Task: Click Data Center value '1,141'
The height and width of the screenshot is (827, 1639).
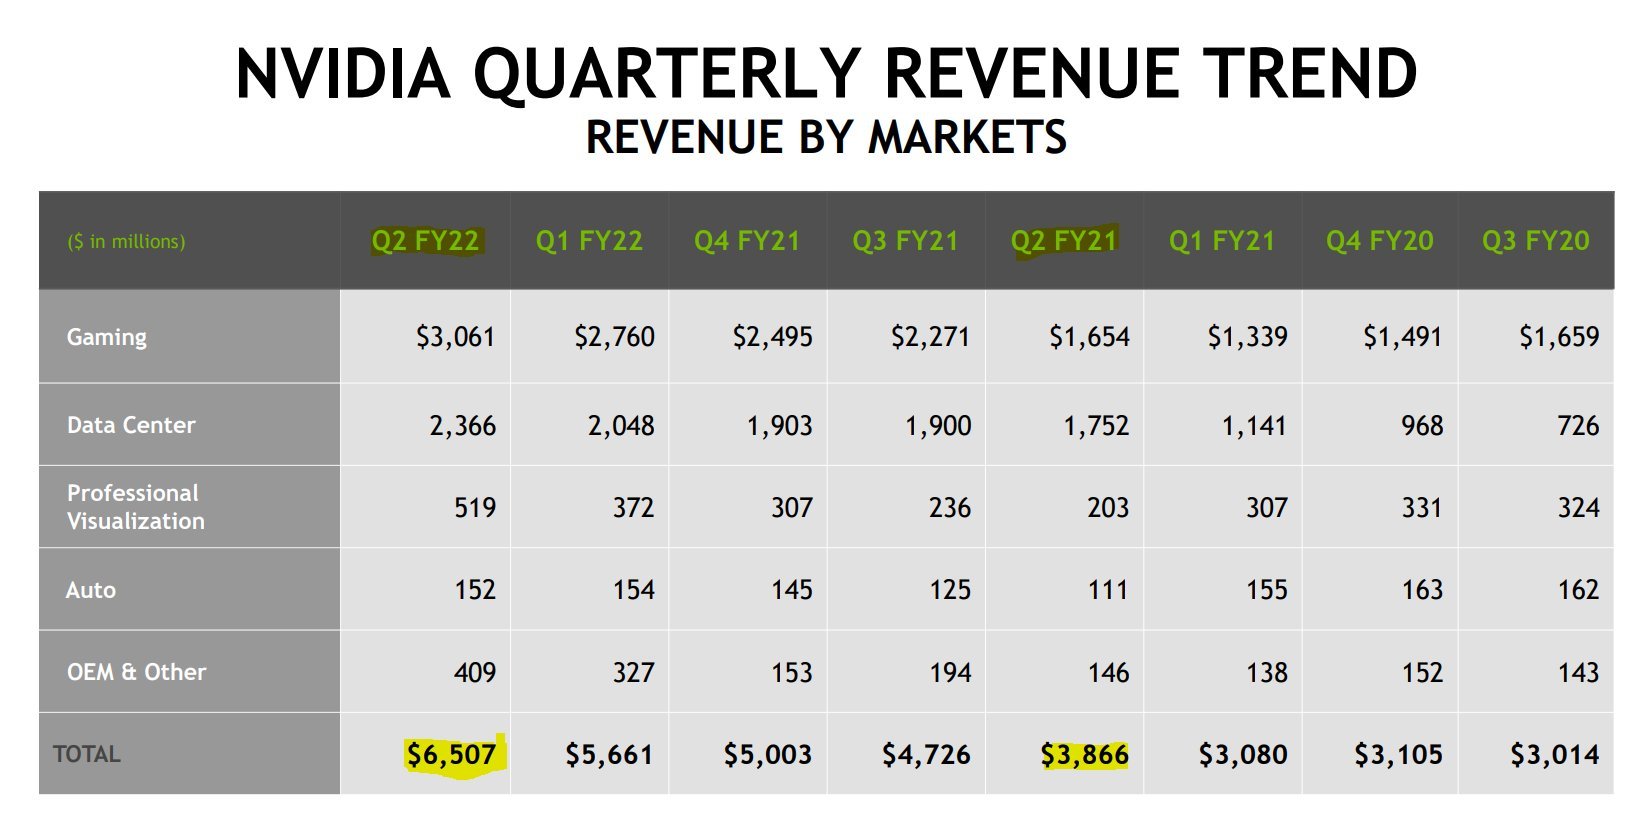Action: 1254,426
